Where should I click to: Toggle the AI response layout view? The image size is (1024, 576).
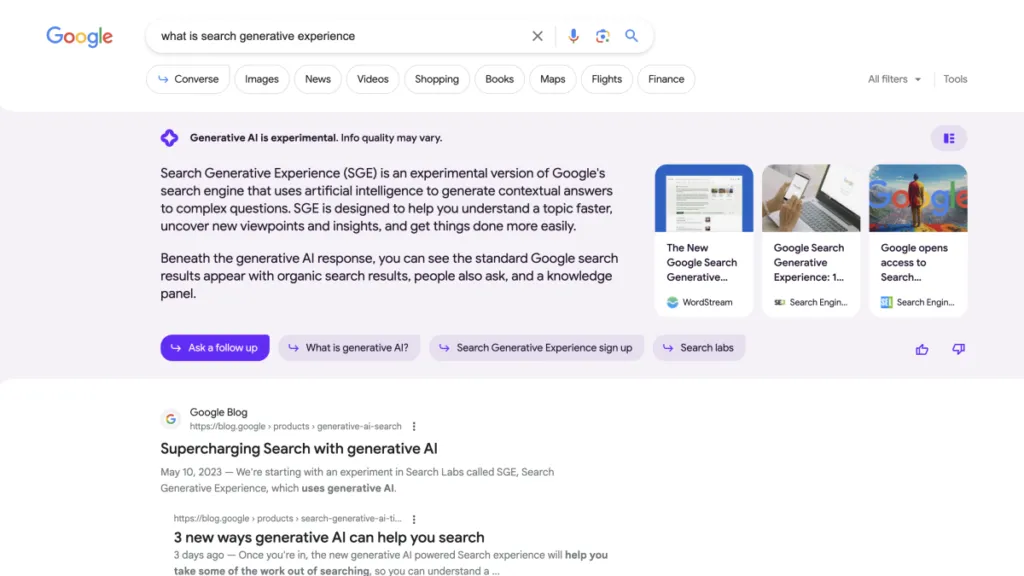949,138
